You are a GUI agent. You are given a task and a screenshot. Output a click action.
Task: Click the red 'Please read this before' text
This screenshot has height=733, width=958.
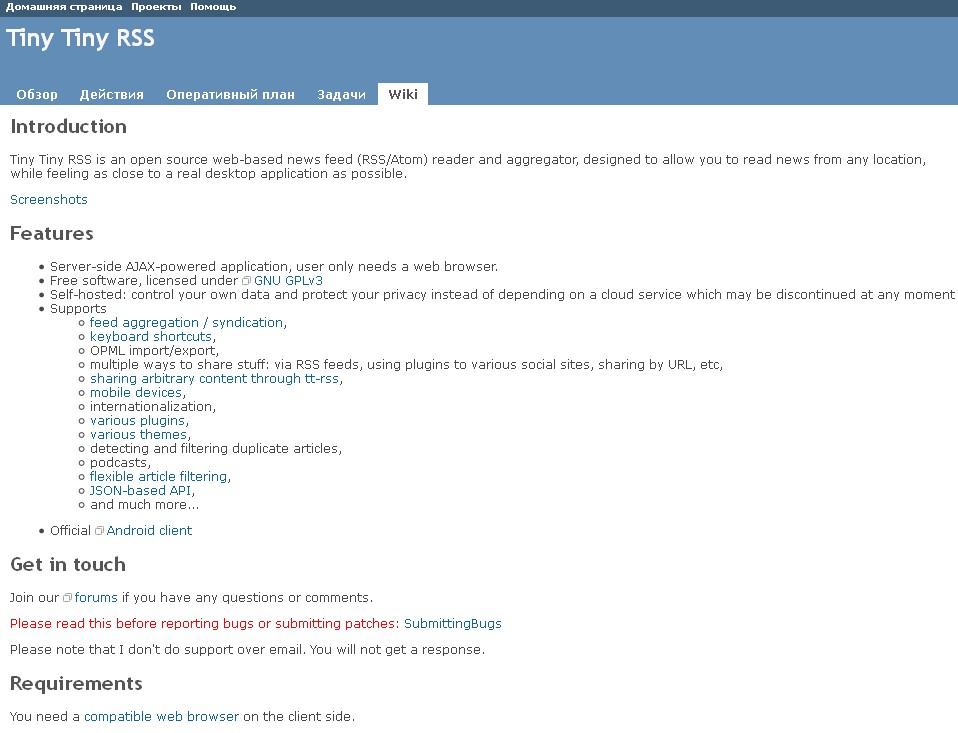click(x=205, y=624)
